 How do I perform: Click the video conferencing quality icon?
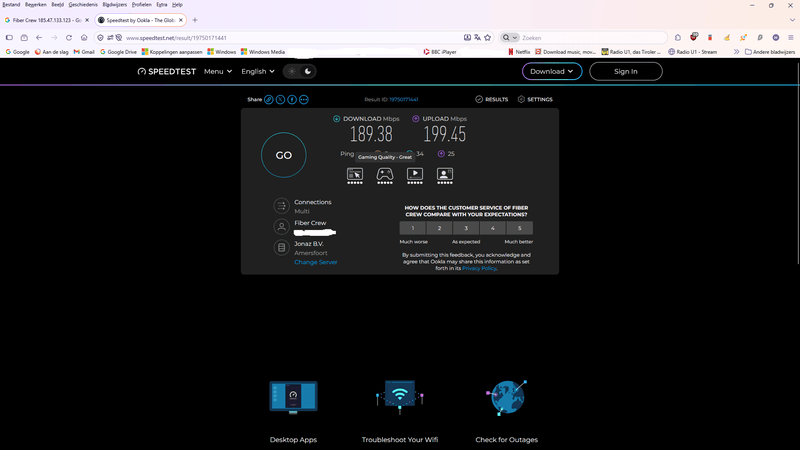(444, 176)
